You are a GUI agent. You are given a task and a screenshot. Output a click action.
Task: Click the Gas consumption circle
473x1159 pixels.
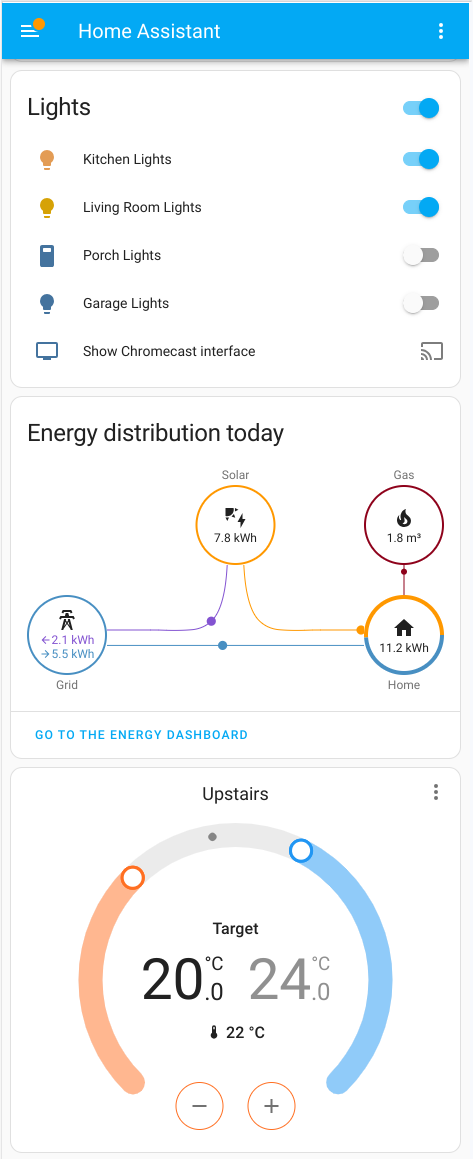(404, 525)
